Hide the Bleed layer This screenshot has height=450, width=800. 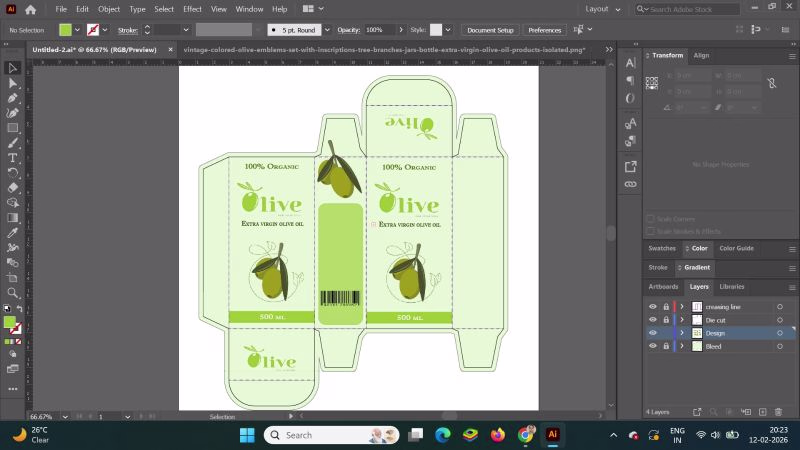tap(653, 346)
